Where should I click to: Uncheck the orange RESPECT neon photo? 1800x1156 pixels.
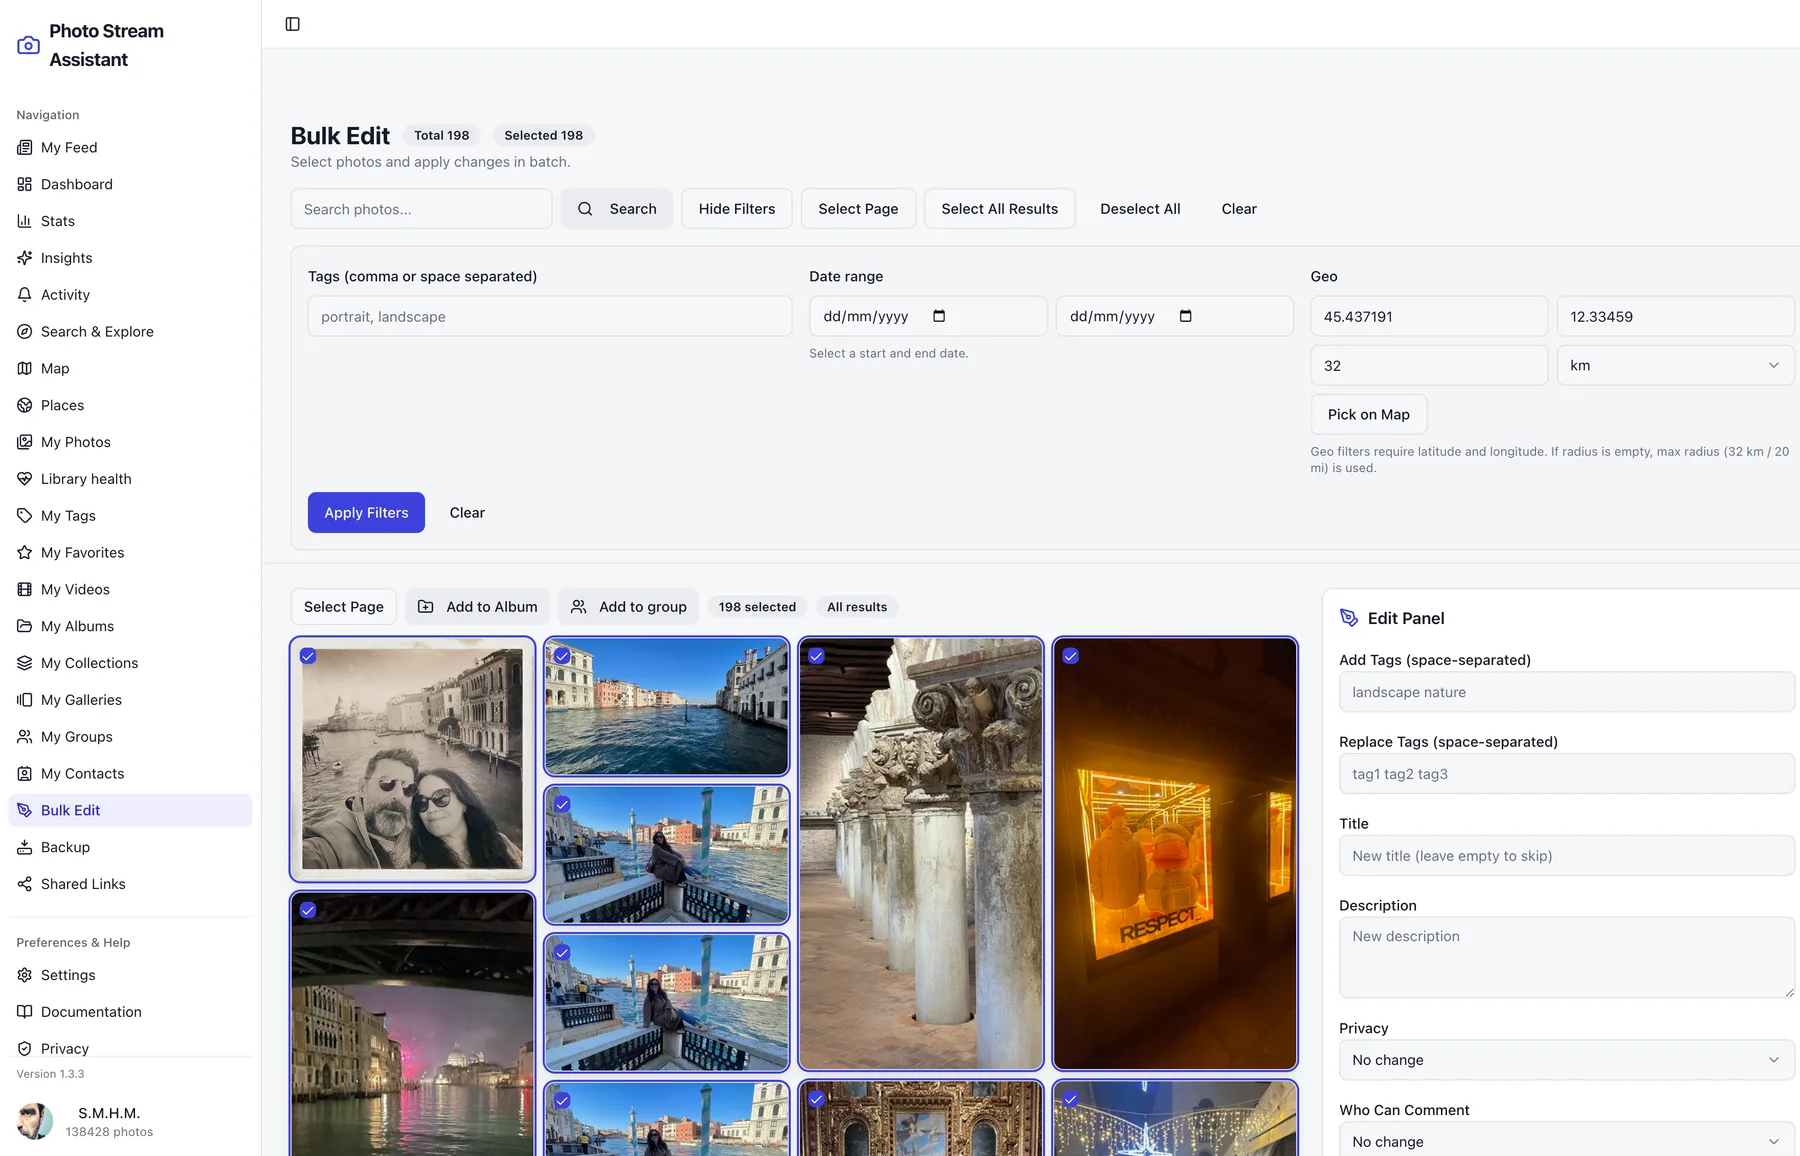(x=1070, y=656)
